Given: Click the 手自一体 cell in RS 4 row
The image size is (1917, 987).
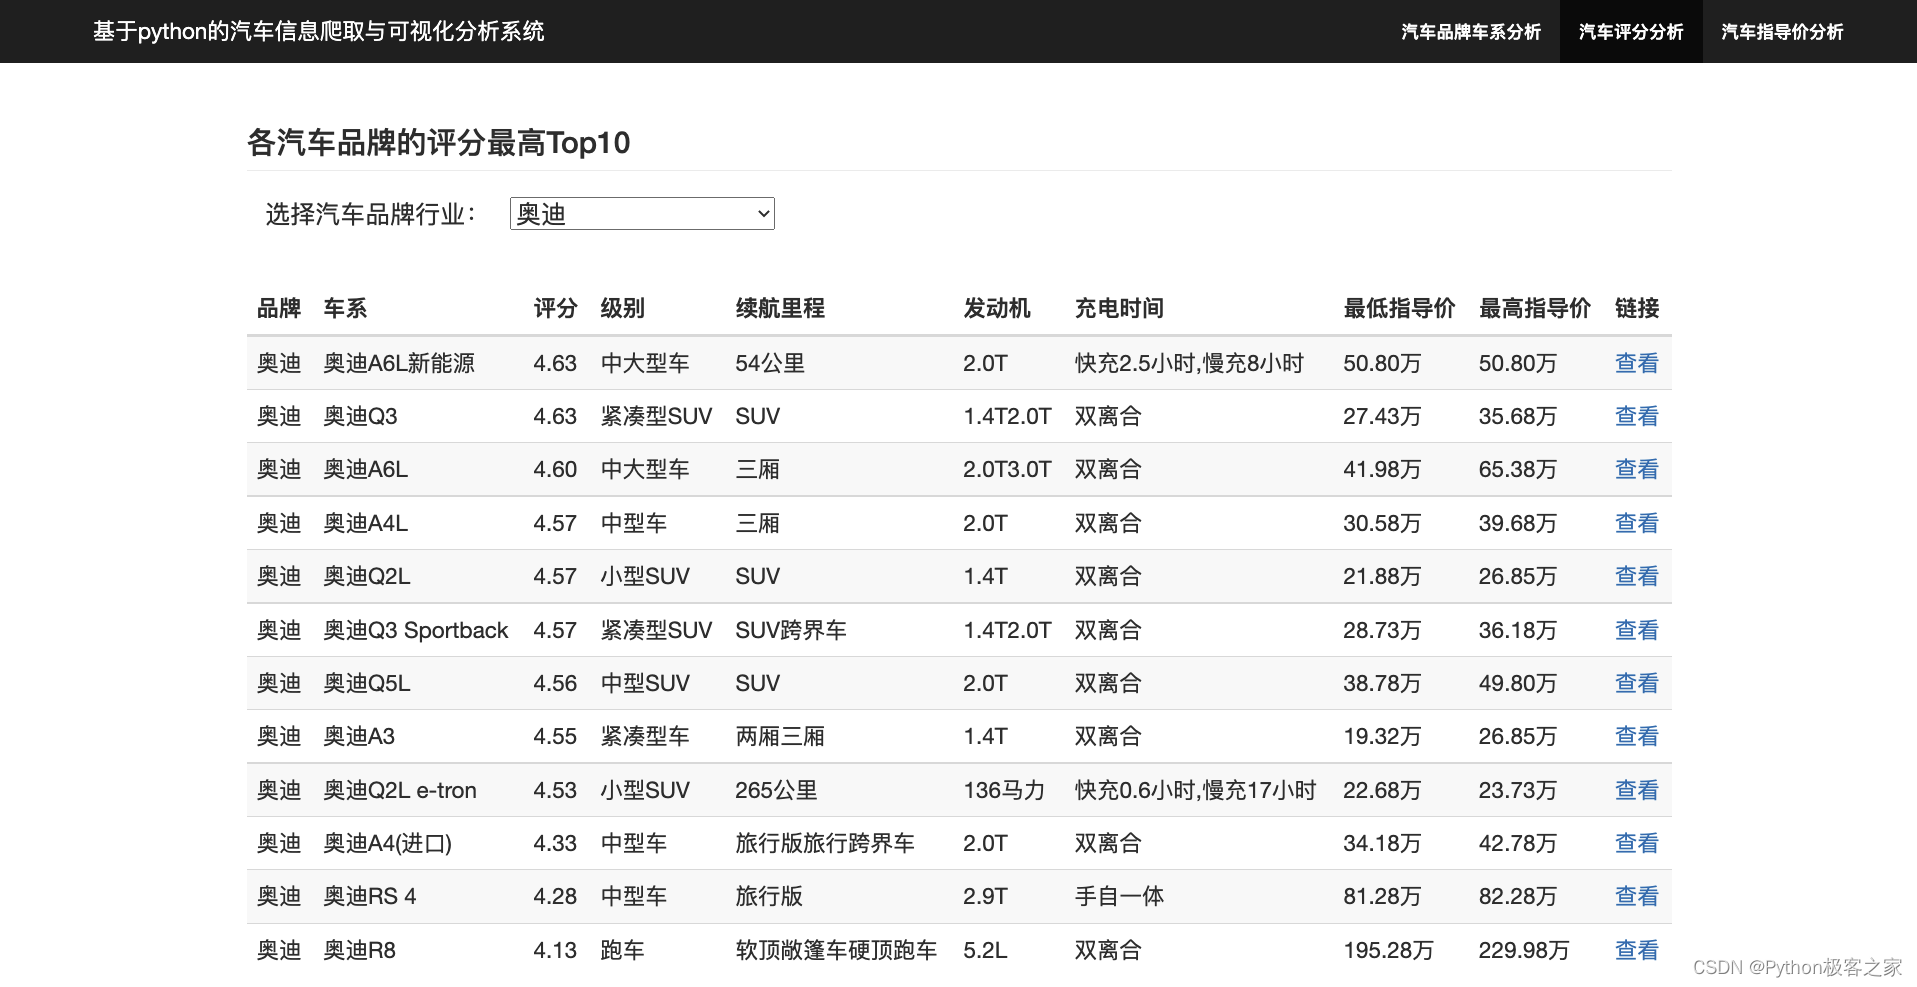Looking at the screenshot, I should [1119, 896].
